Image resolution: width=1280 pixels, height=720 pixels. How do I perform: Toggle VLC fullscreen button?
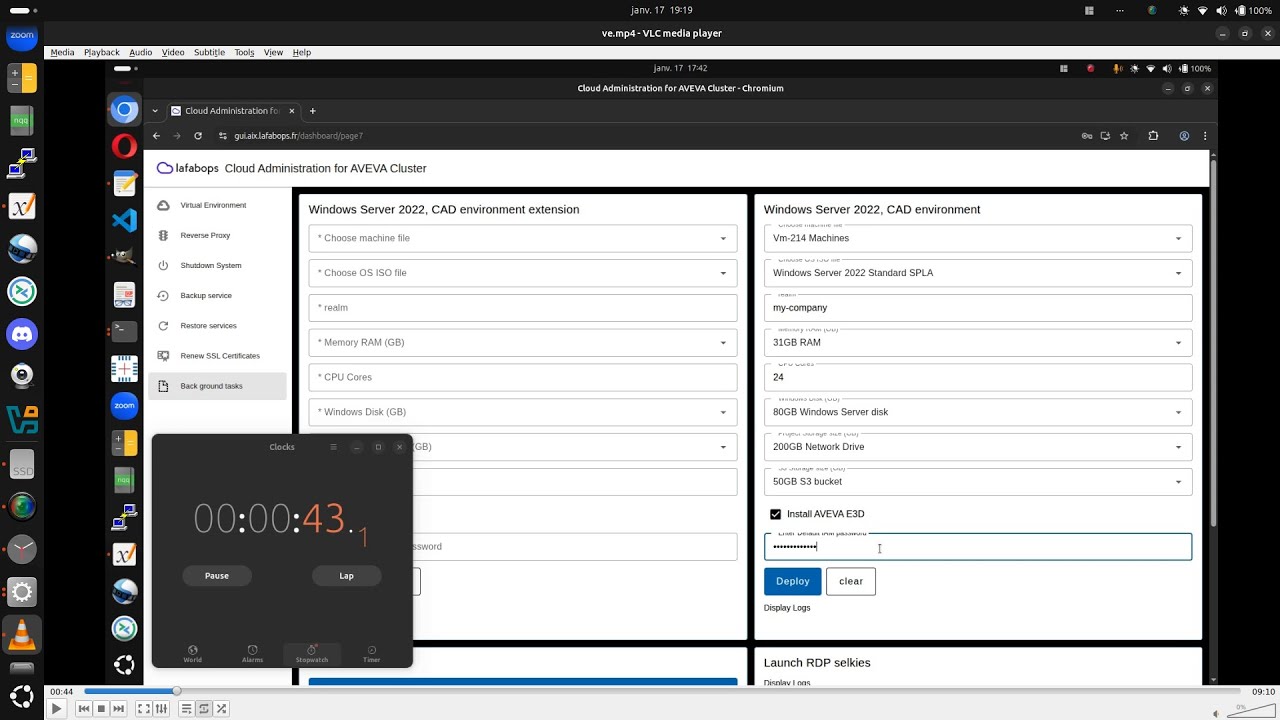tap(144, 709)
